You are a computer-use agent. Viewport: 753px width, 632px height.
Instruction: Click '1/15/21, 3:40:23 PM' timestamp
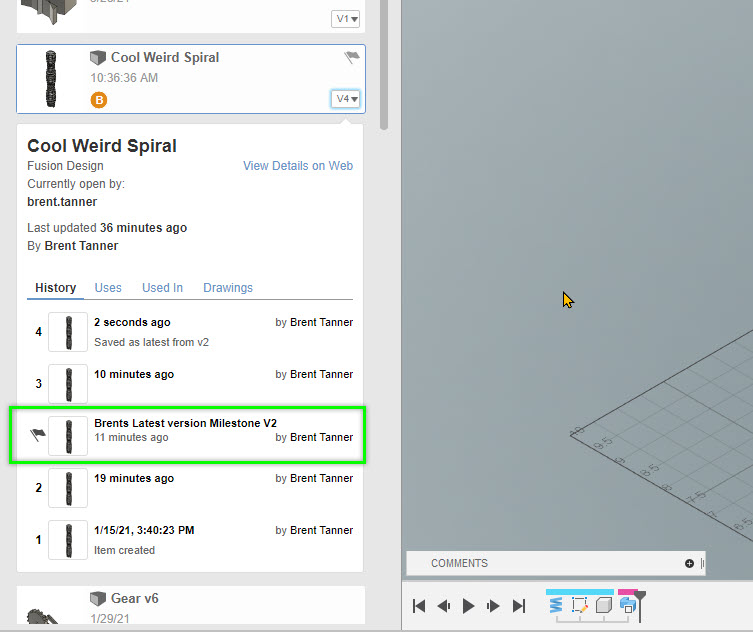click(x=144, y=530)
